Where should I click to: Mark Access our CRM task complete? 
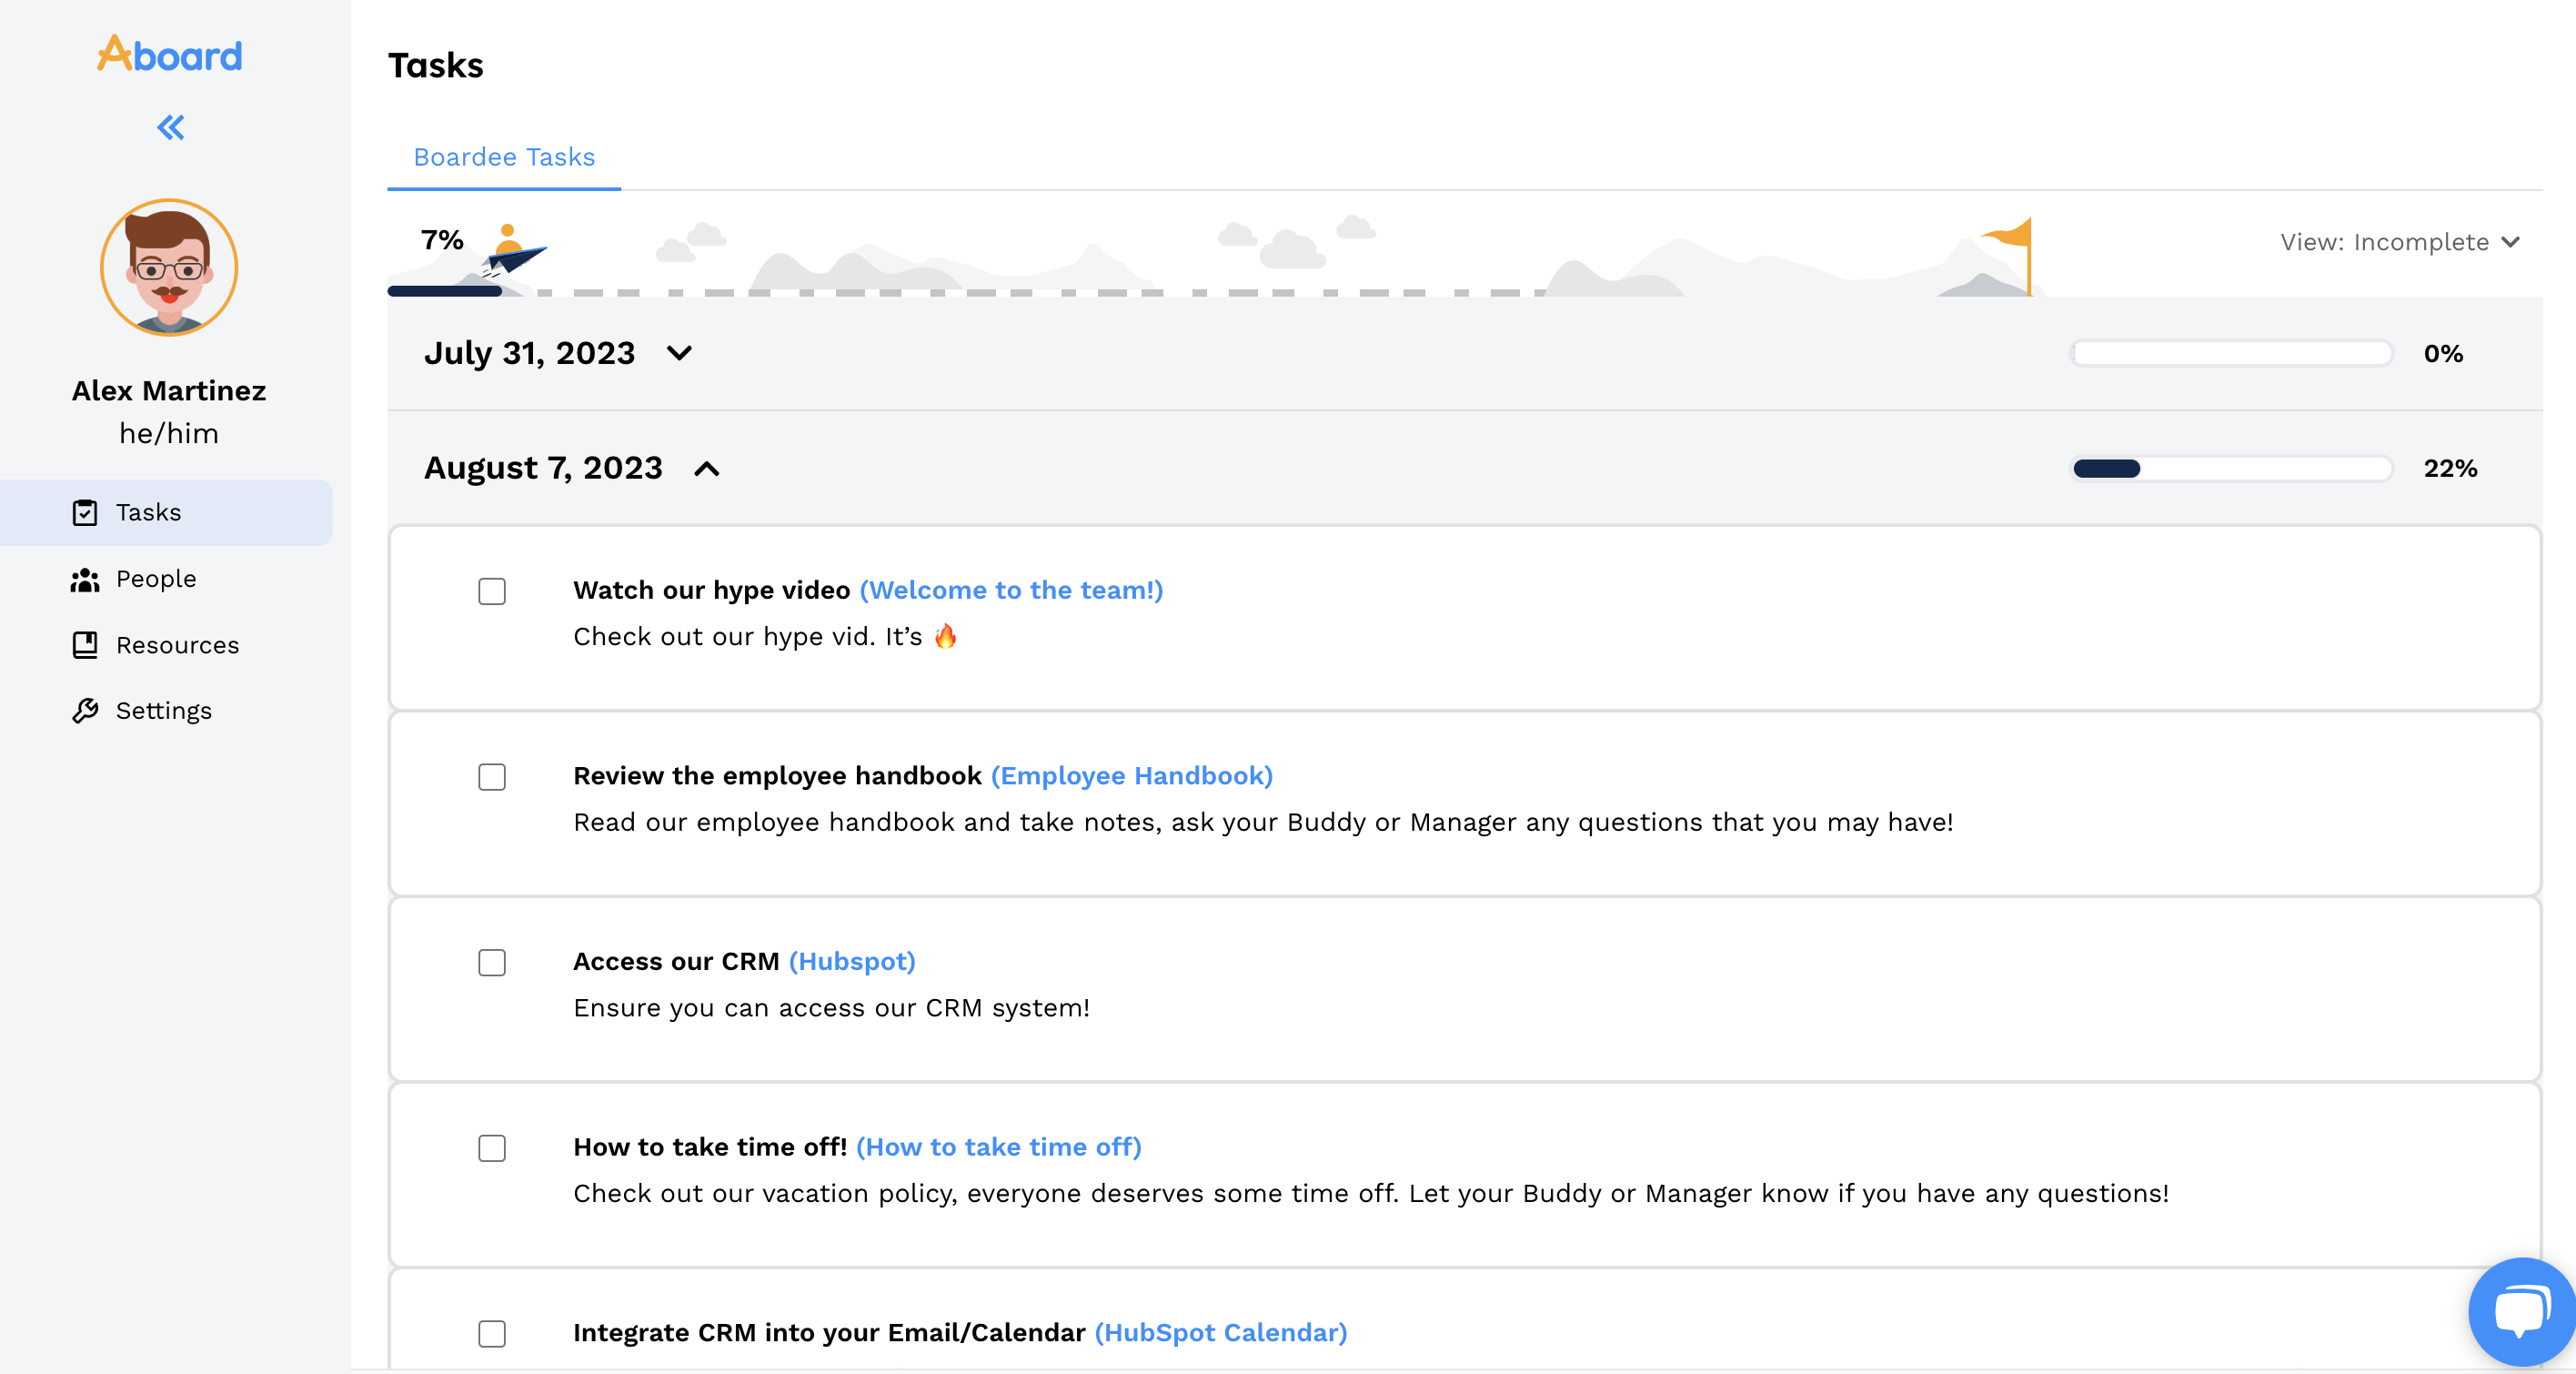pyautogui.click(x=491, y=962)
